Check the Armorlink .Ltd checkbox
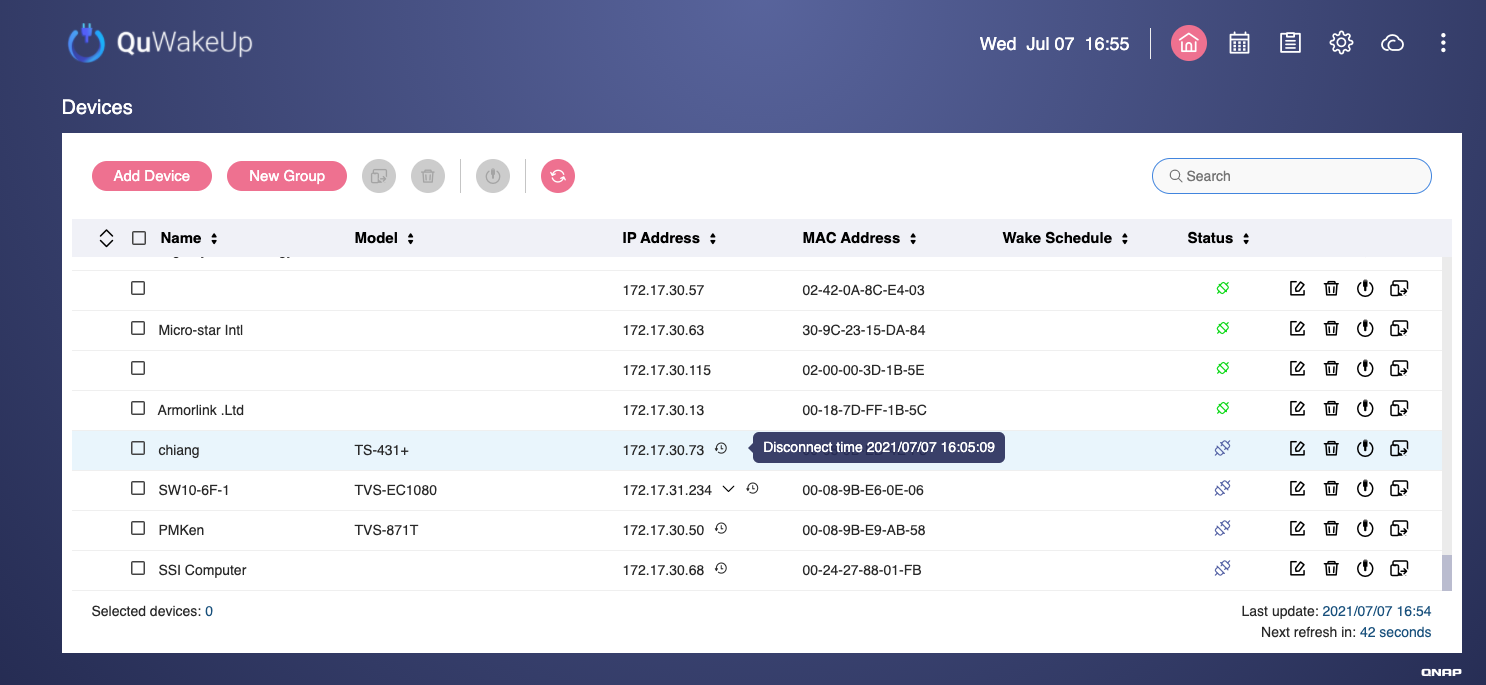This screenshot has height=685, width=1486. click(138, 409)
